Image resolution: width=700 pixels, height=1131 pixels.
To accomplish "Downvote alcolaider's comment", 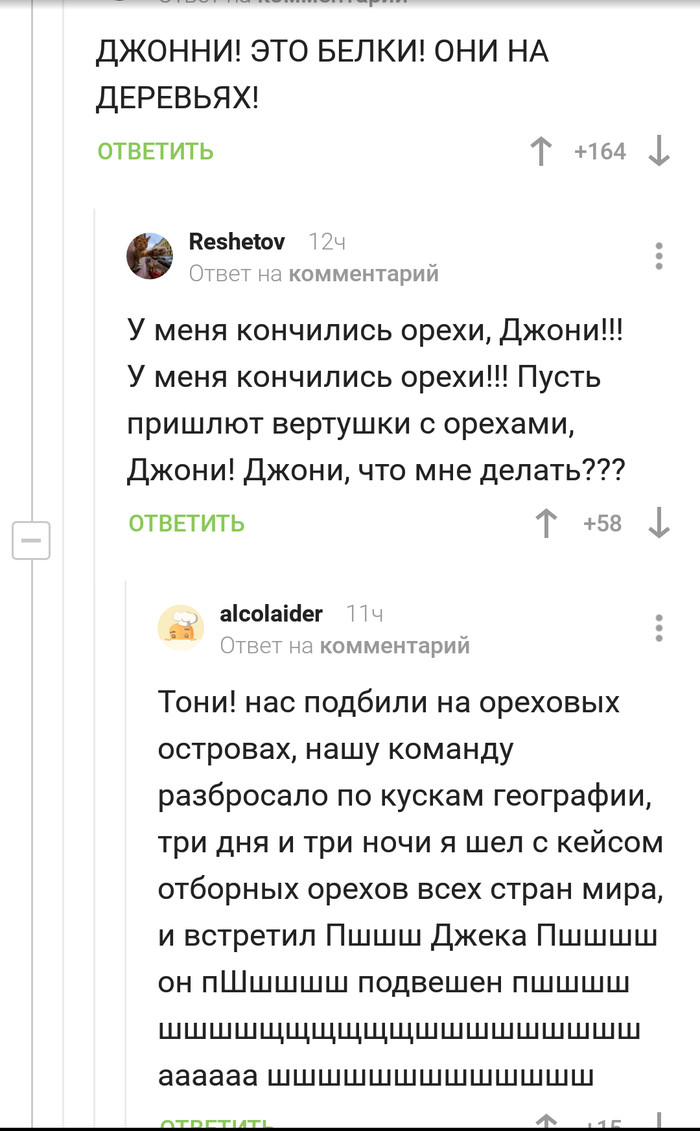I will [x=659, y=1124].
